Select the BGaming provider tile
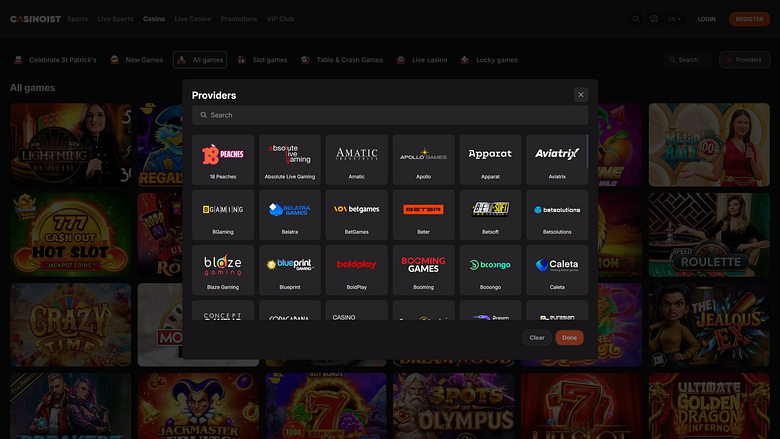Image resolution: width=780 pixels, height=439 pixels. 223,215
